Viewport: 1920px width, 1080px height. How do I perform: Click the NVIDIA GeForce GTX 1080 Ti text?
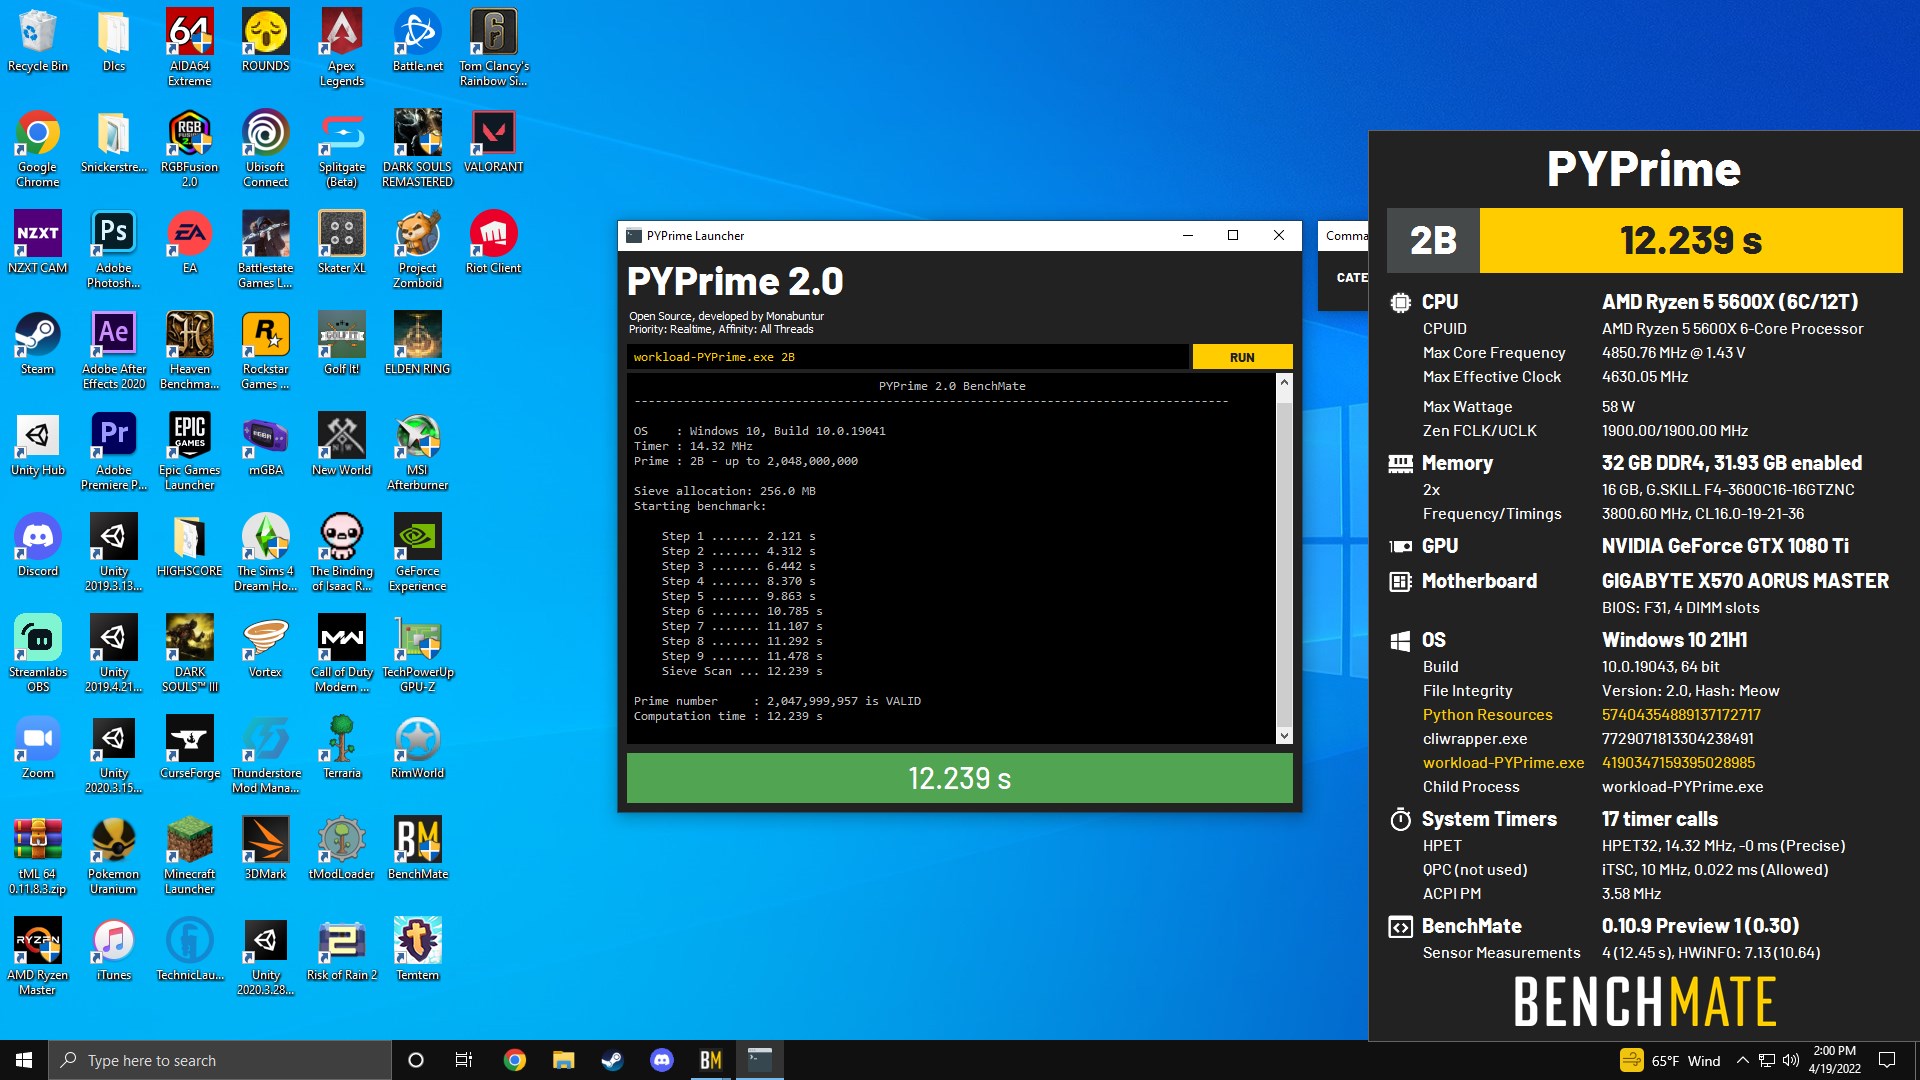point(1725,546)
